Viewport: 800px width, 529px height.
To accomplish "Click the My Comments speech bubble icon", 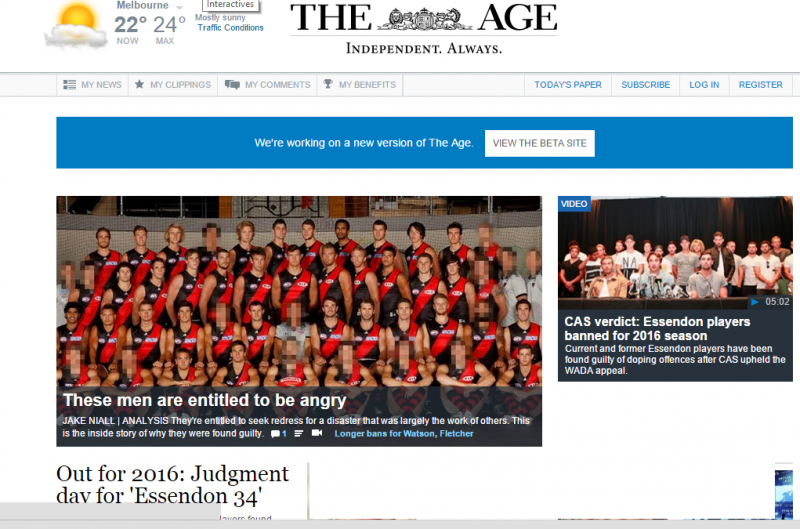I will (x=232, y=85).
